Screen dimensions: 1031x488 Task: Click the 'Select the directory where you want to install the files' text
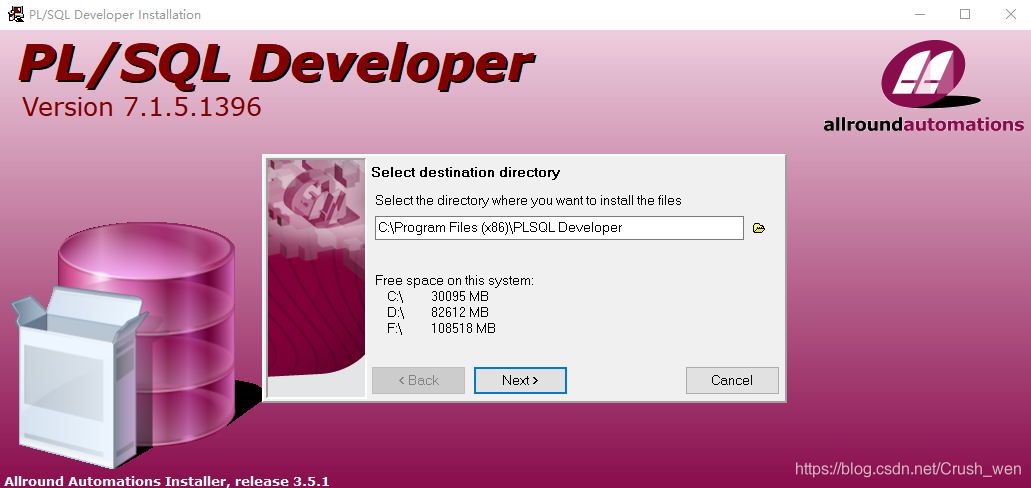click(x=528, y=201)
